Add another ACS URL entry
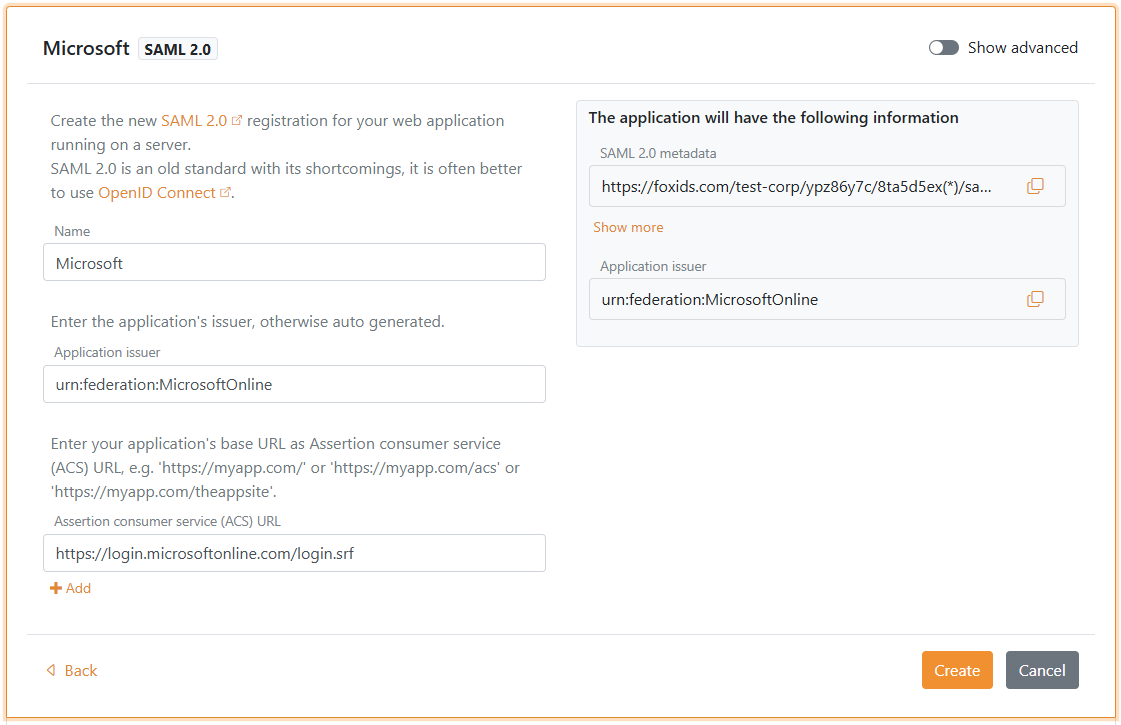The width and height of the screenshot is (1121, 725). (78, 589)
